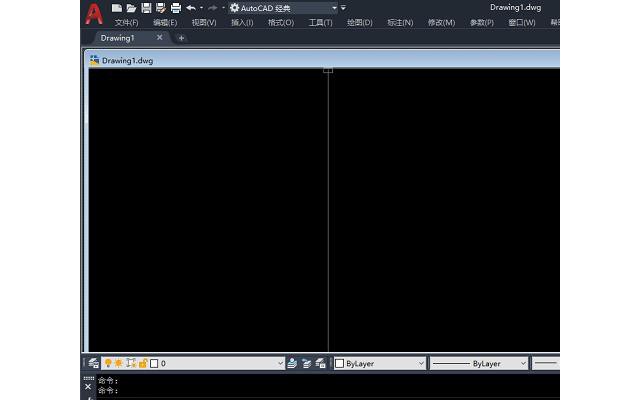
Task: Undo the last action with the arrow
Action: (191, 8)
